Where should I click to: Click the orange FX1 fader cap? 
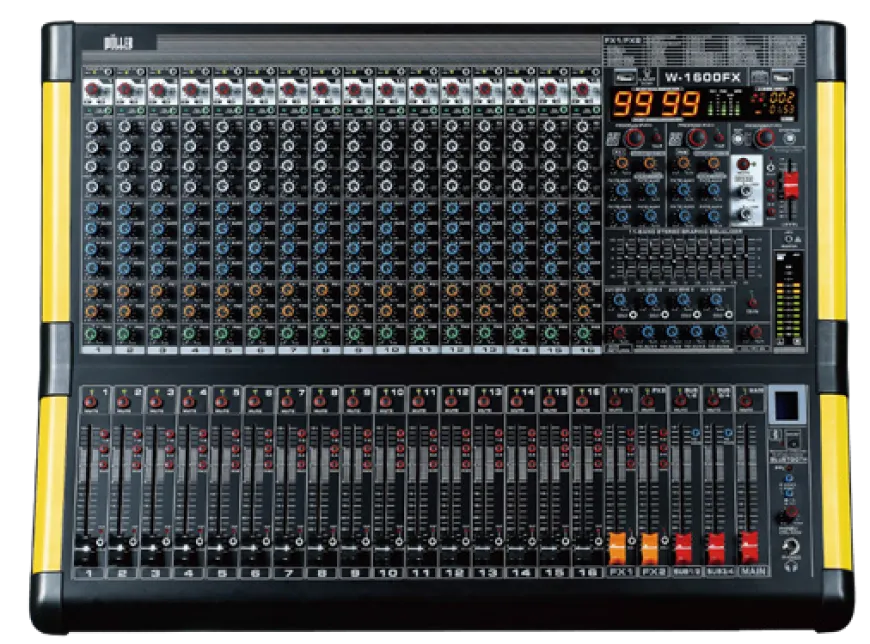pyautogui.click(x=618, y=548)
